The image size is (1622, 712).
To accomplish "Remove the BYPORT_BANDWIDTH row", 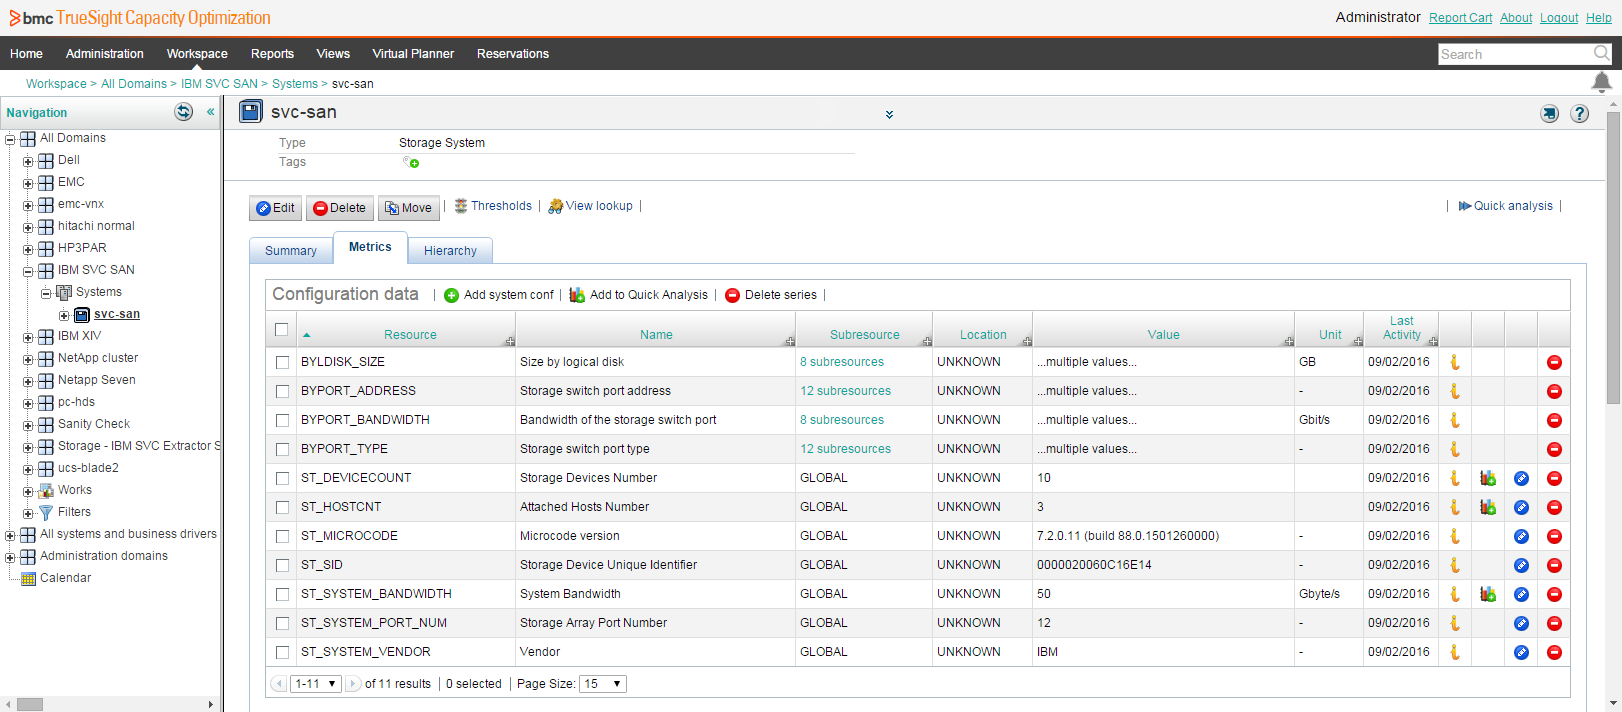I will pos(1554,420).
